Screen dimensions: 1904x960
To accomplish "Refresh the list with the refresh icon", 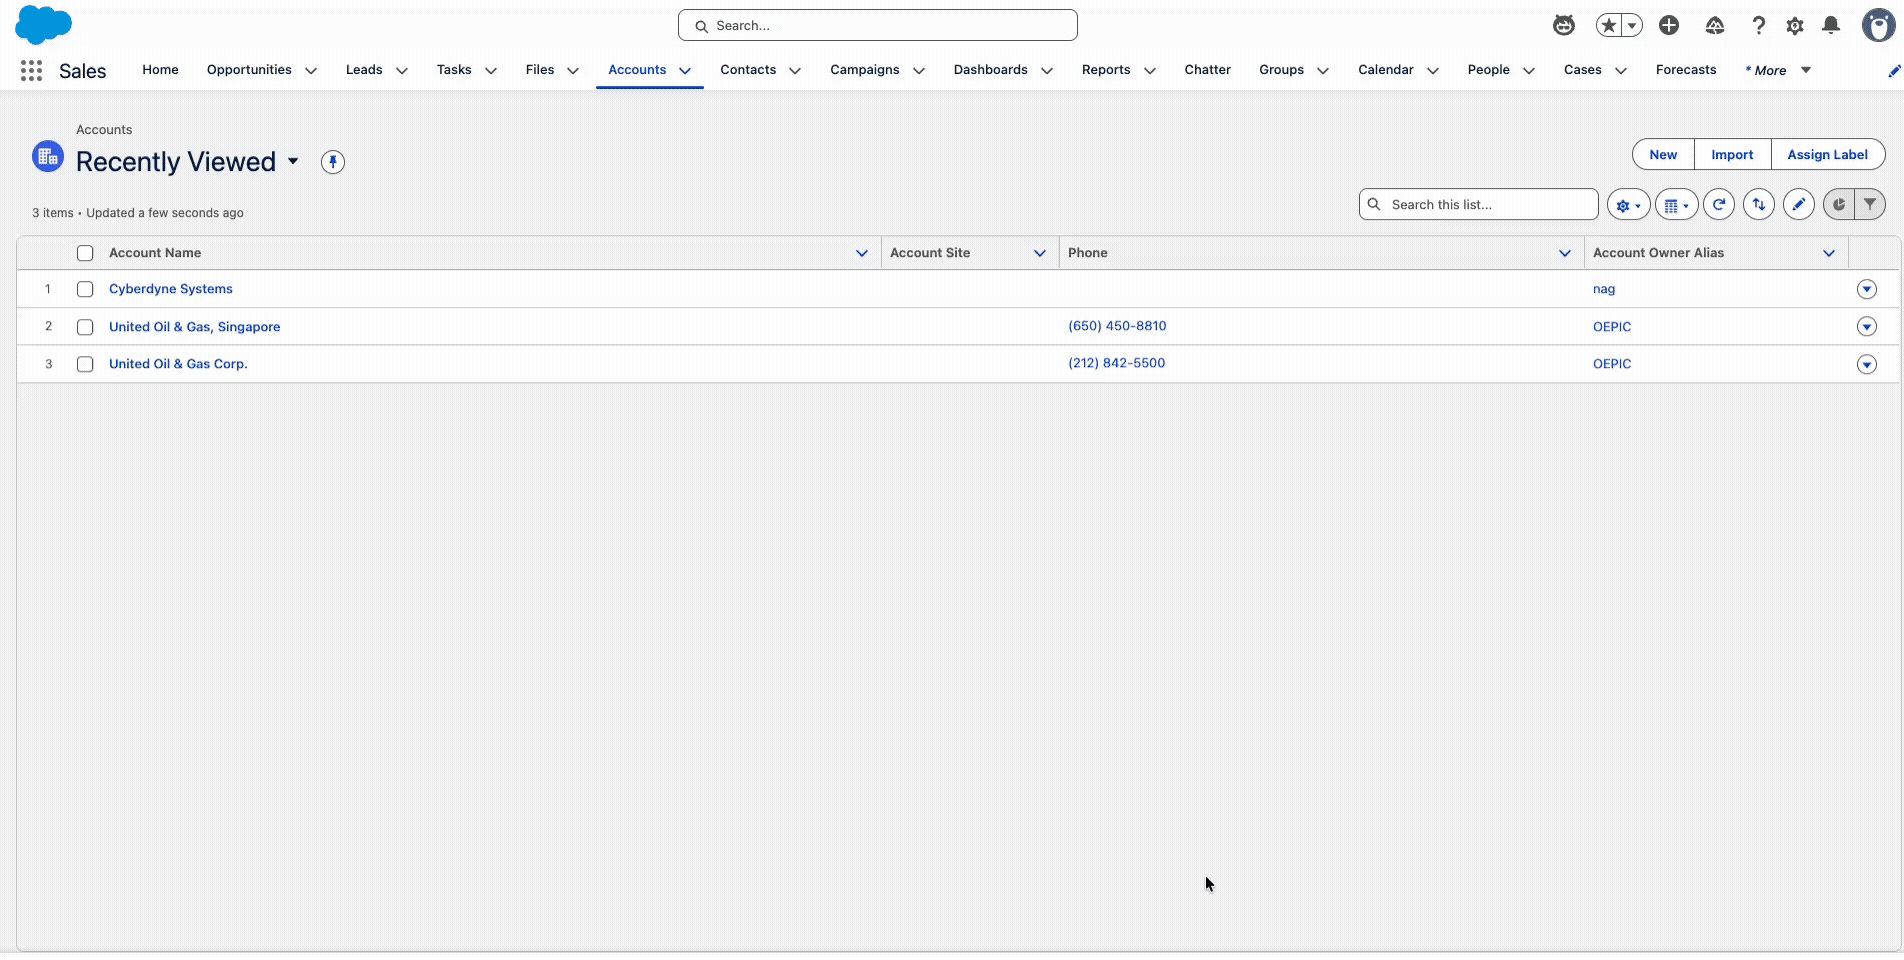I will point(1719,204).
